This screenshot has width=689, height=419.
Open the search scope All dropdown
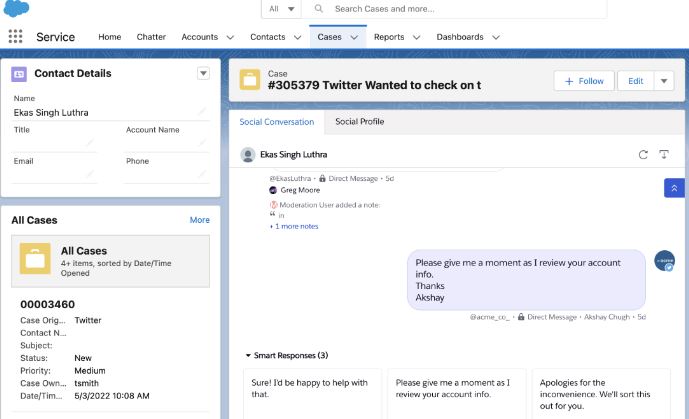(282, 9)
